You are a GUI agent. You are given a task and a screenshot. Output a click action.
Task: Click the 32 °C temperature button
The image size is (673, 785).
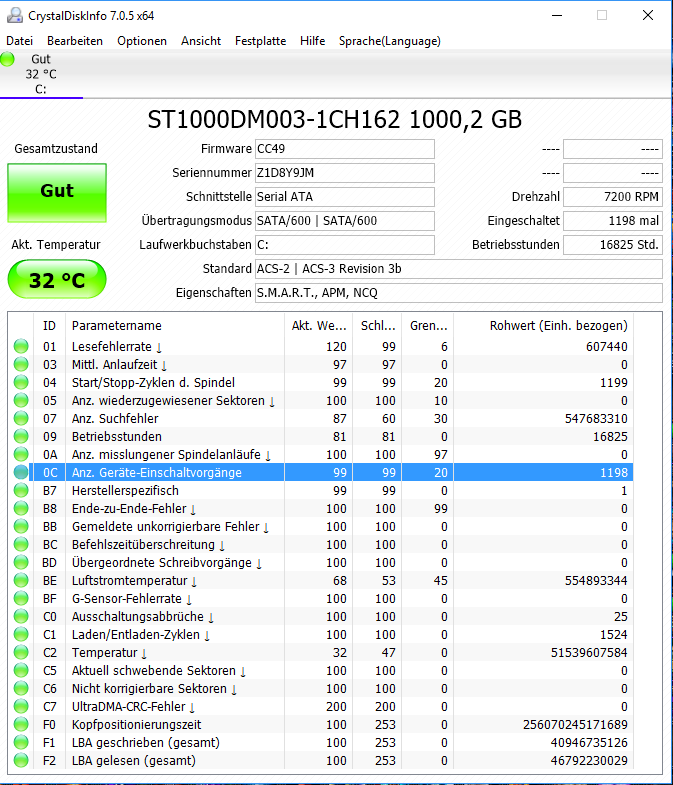(57, 279)
